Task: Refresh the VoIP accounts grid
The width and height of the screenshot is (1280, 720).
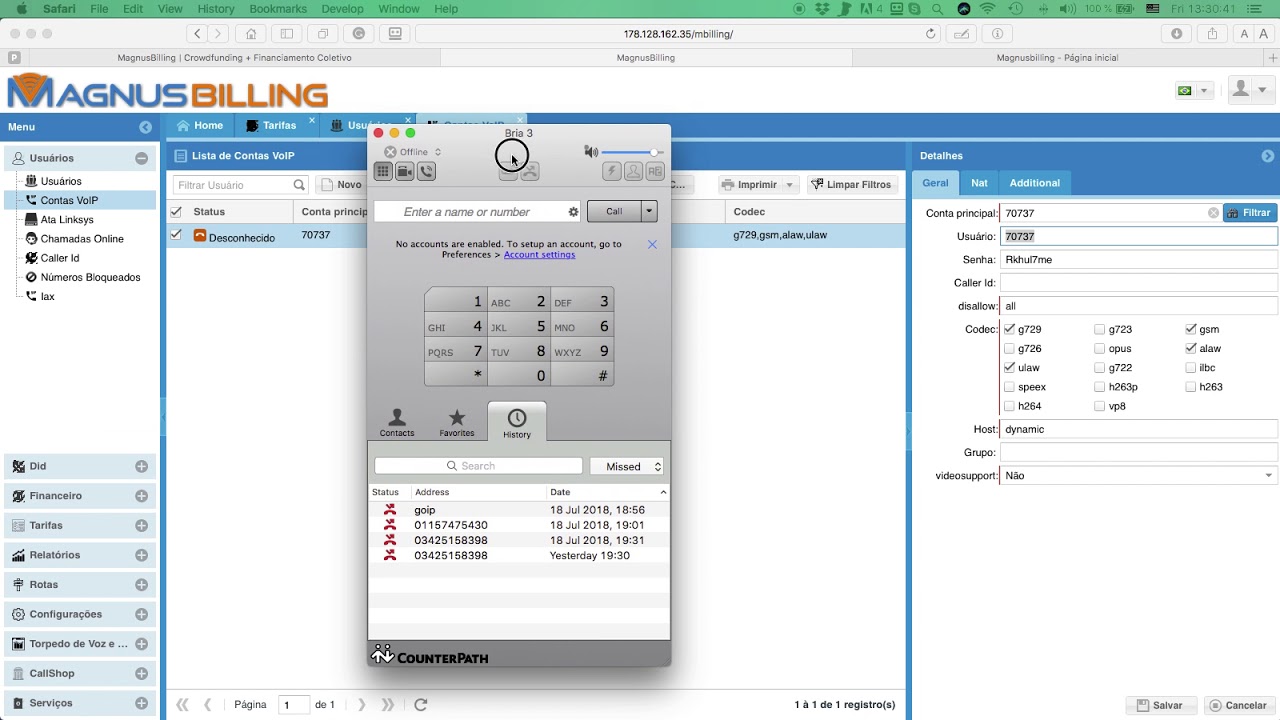Action: click(x=421, y=704)
